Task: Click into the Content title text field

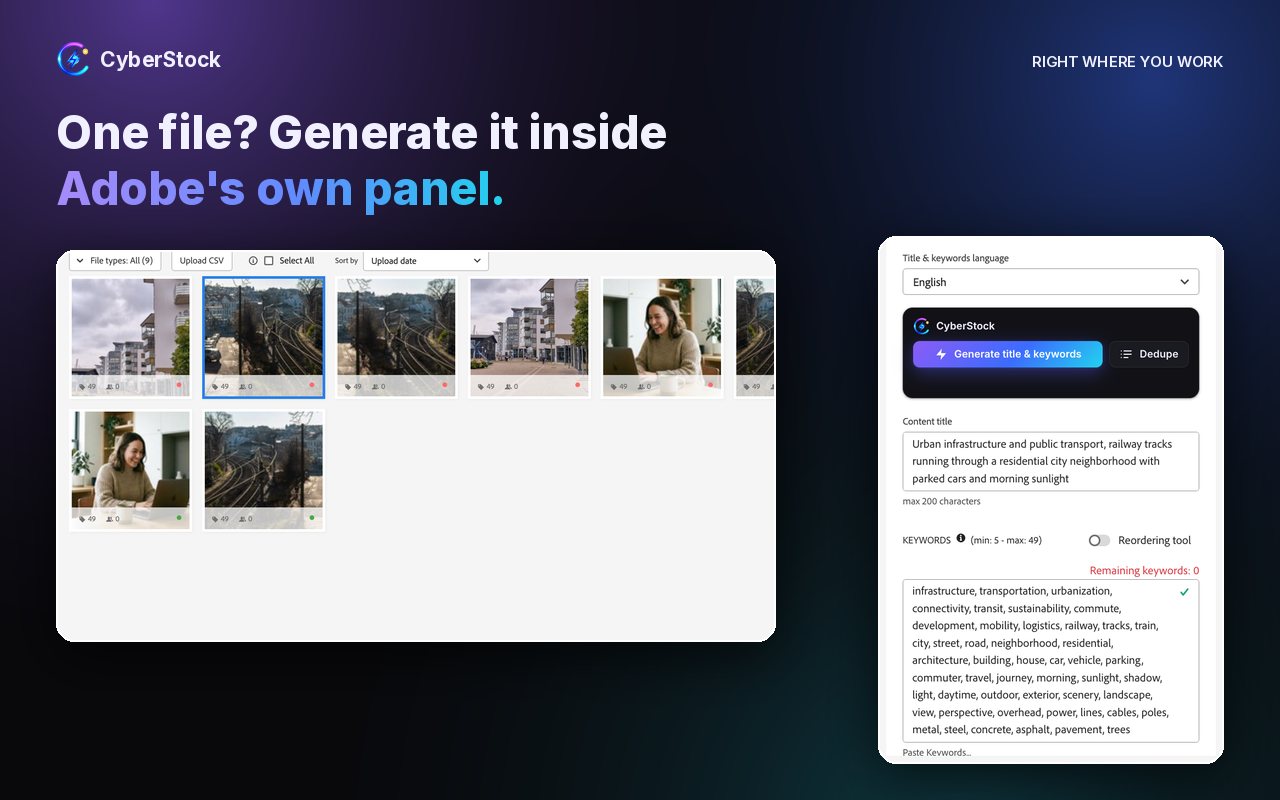Action: point(1050,462)
